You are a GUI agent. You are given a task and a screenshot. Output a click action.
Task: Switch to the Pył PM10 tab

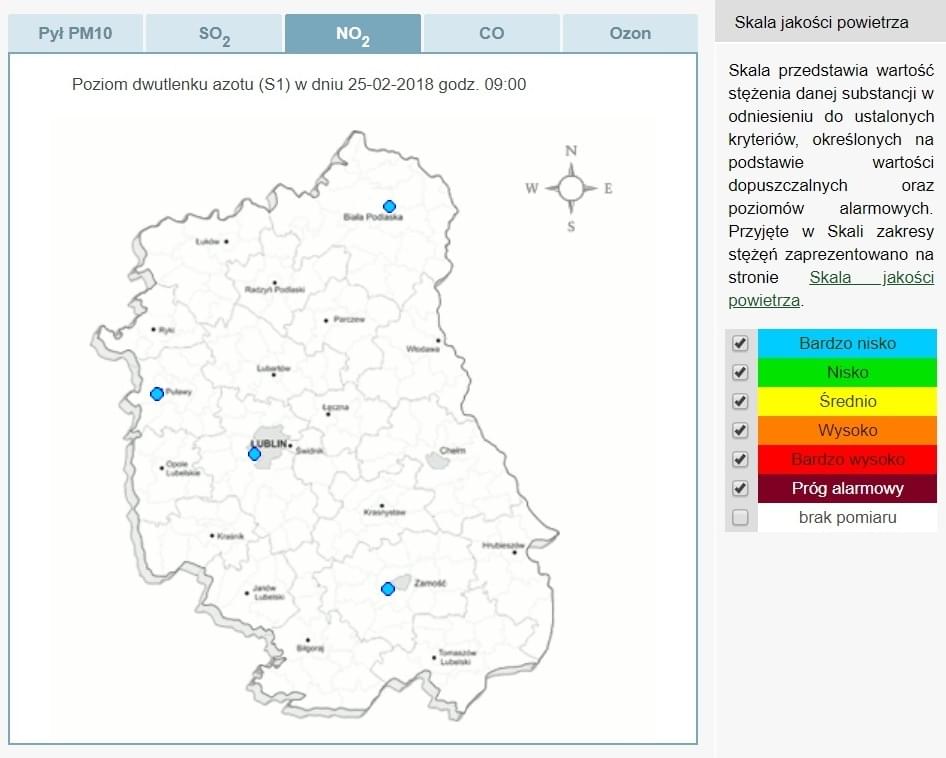(75, 33)
